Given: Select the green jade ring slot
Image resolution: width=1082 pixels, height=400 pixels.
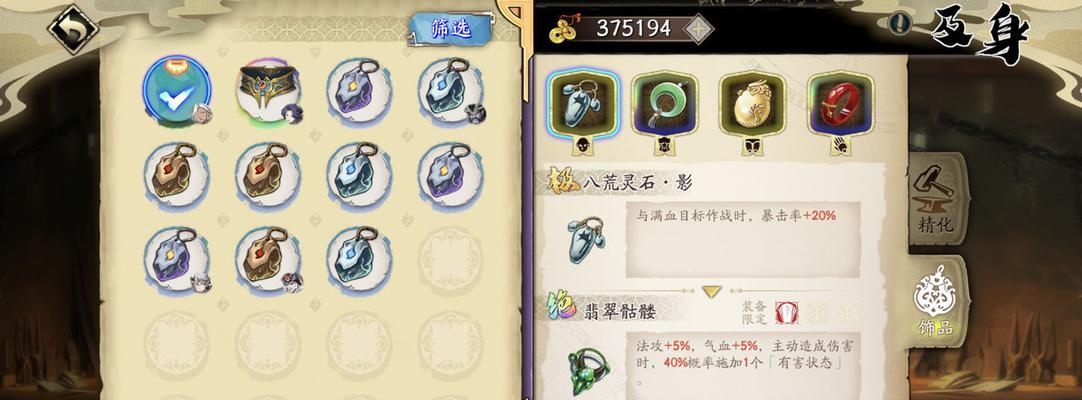Looking at the screenshot, I should point(665,105).
